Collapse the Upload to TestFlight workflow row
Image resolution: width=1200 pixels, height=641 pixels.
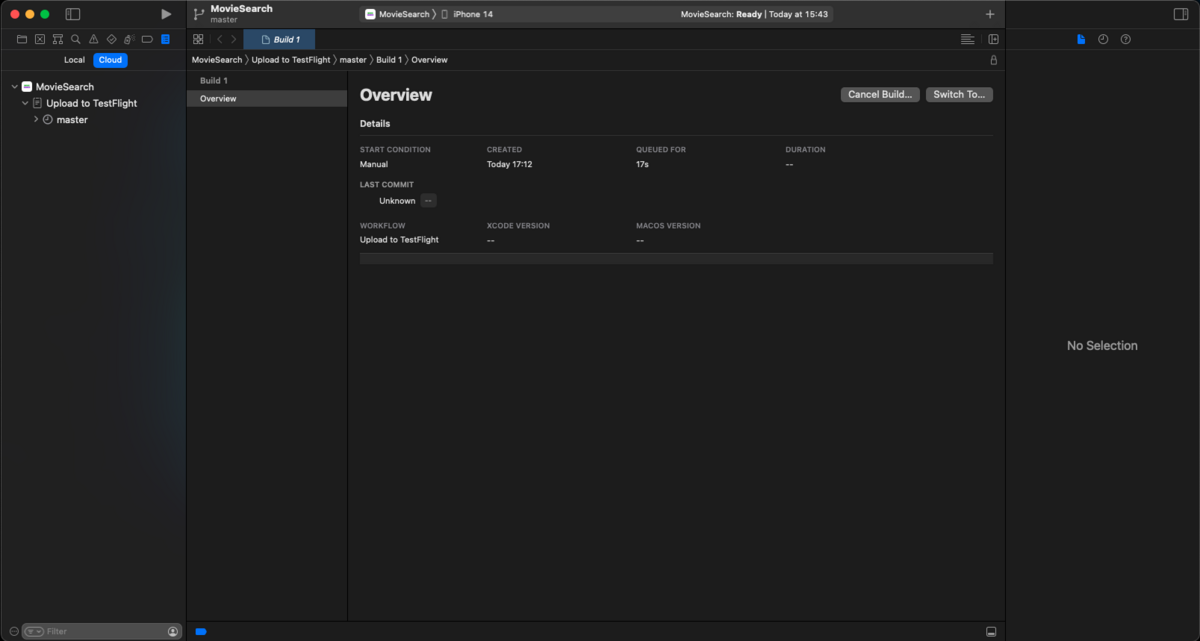[x=25, y=103]
